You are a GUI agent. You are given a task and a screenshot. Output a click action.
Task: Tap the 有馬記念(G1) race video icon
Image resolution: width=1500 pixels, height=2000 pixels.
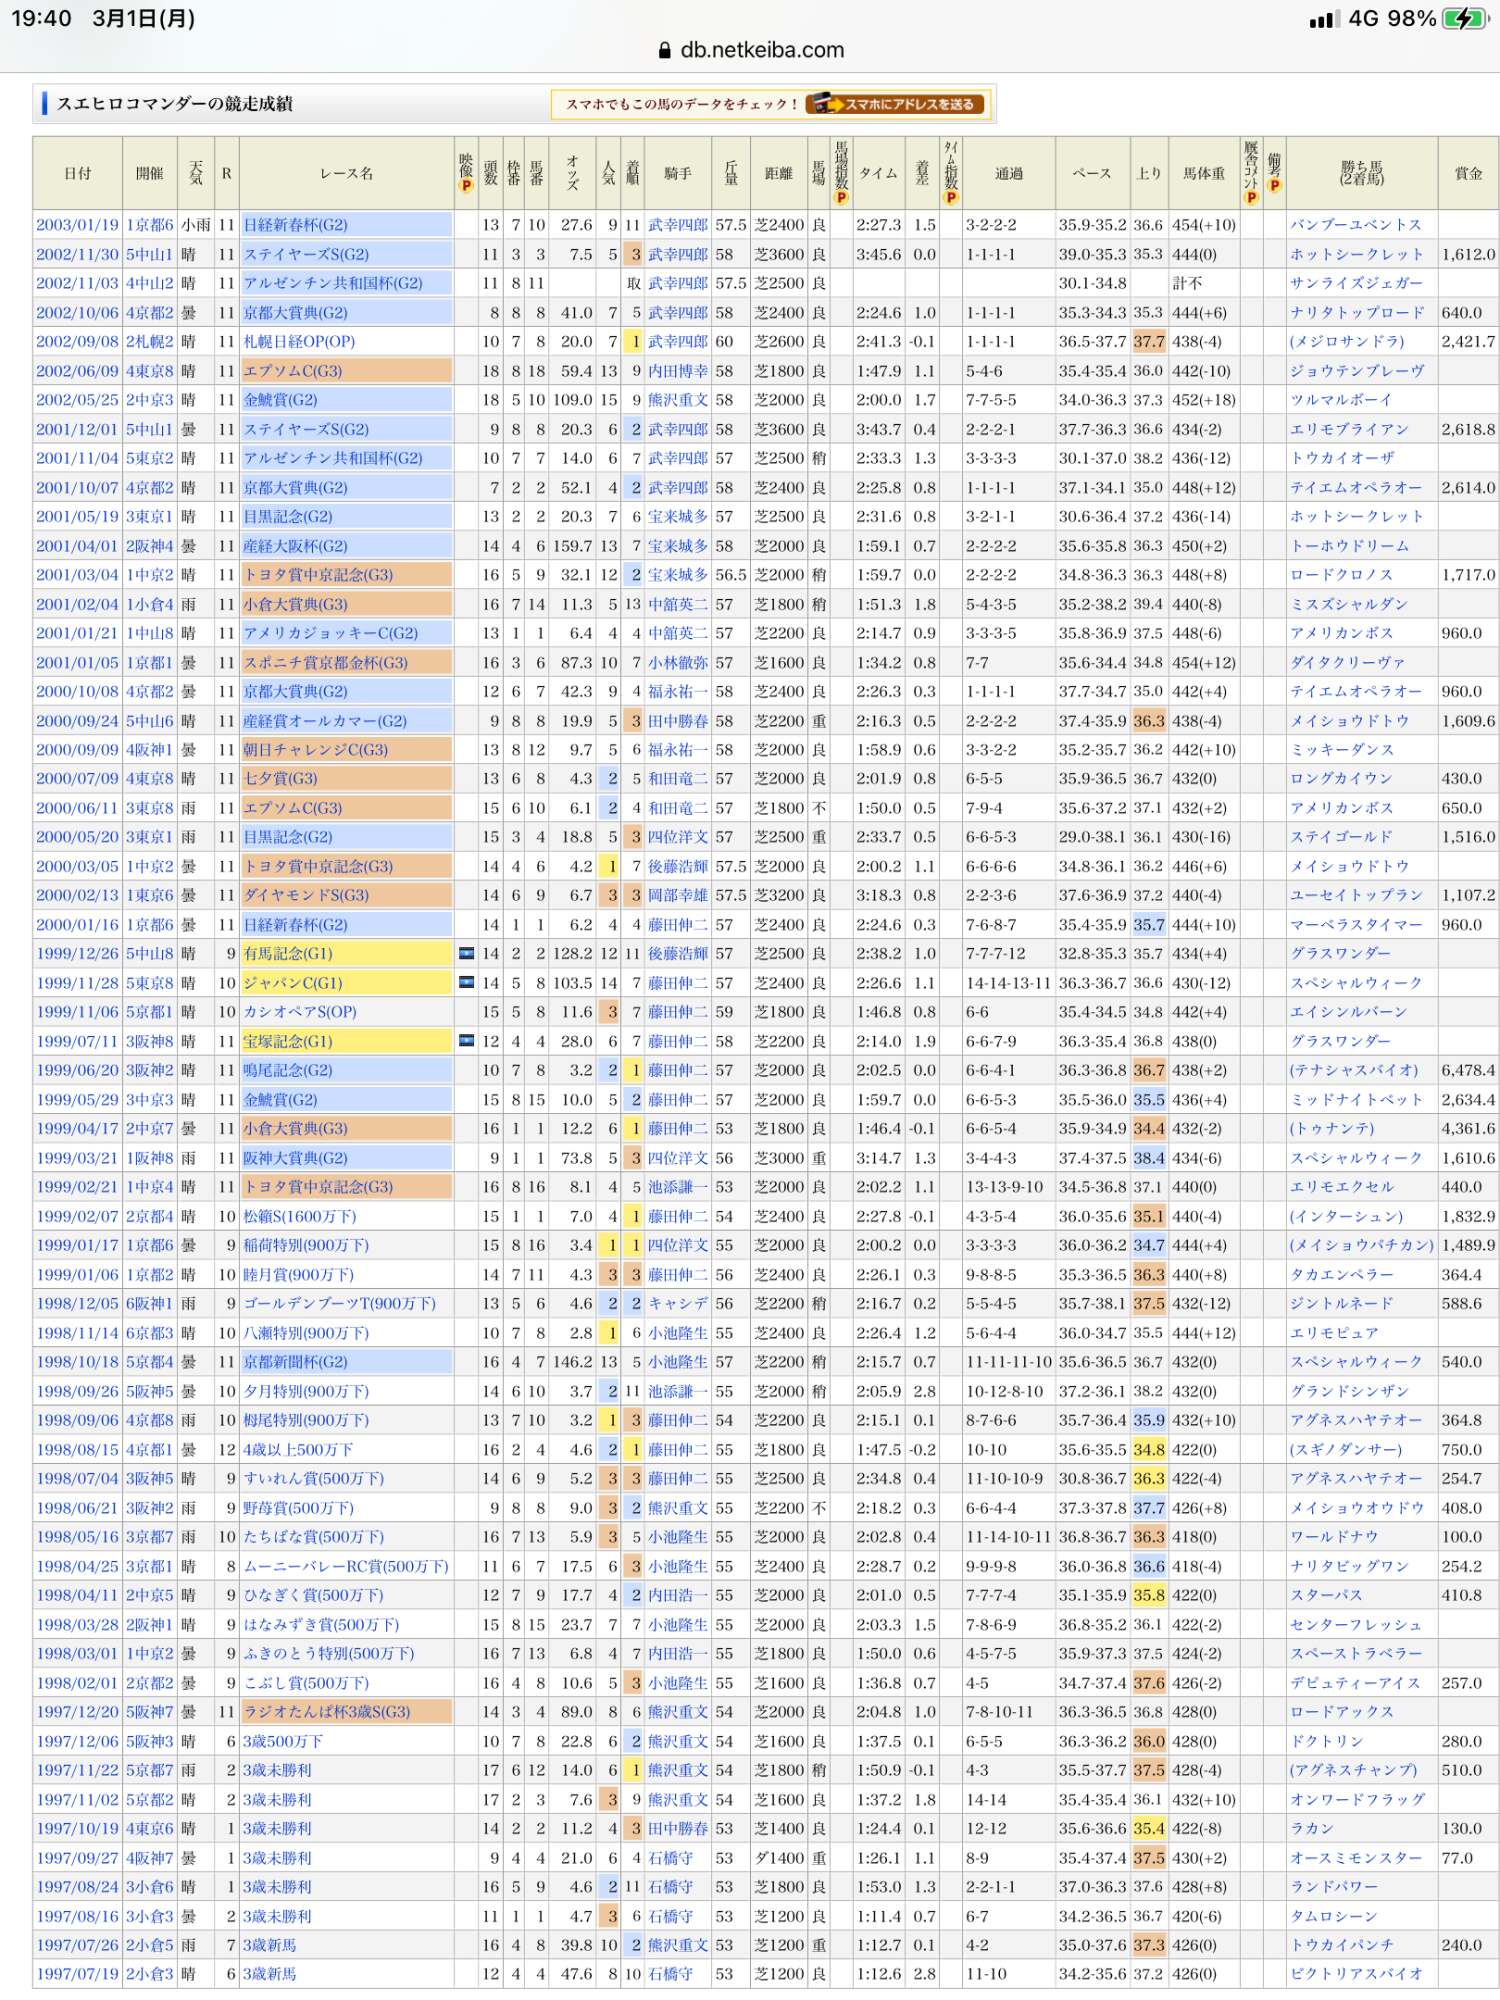coord(466,954)
